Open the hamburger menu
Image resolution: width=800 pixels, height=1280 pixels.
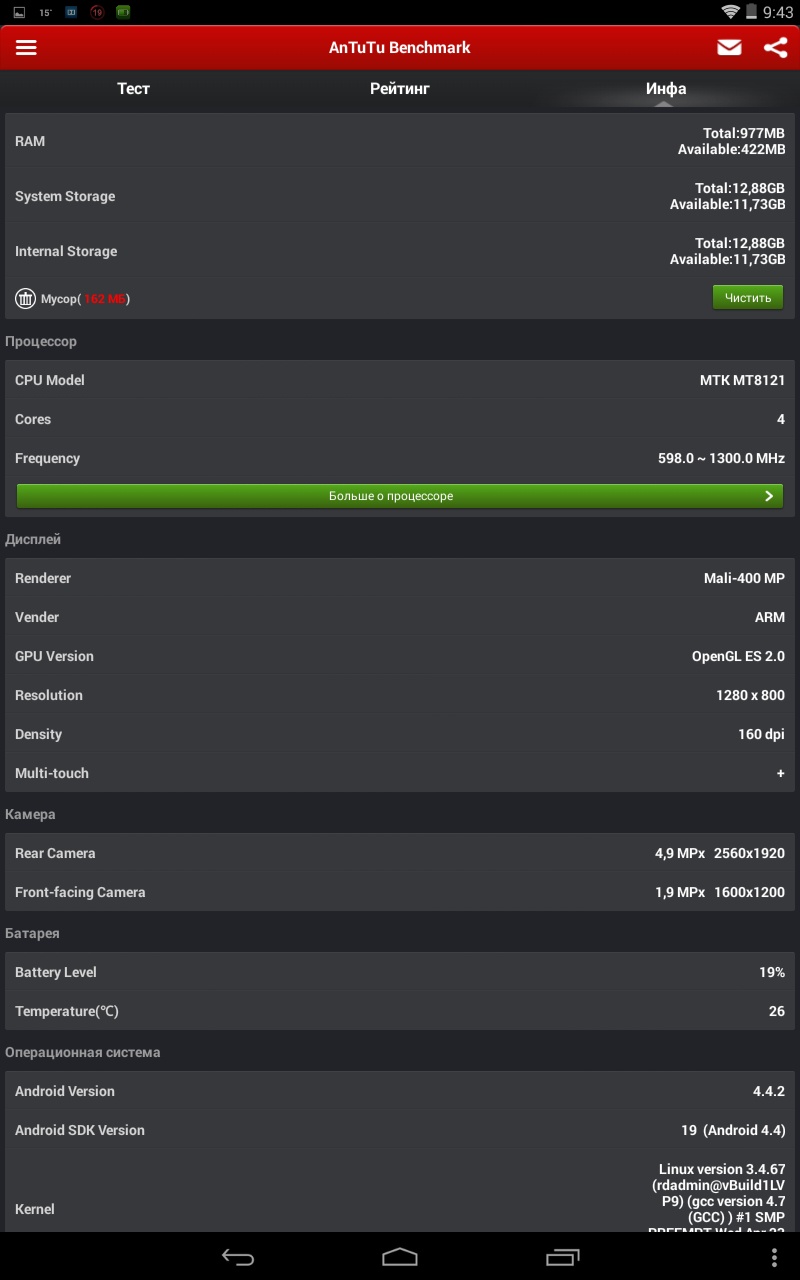pos(26,48)
